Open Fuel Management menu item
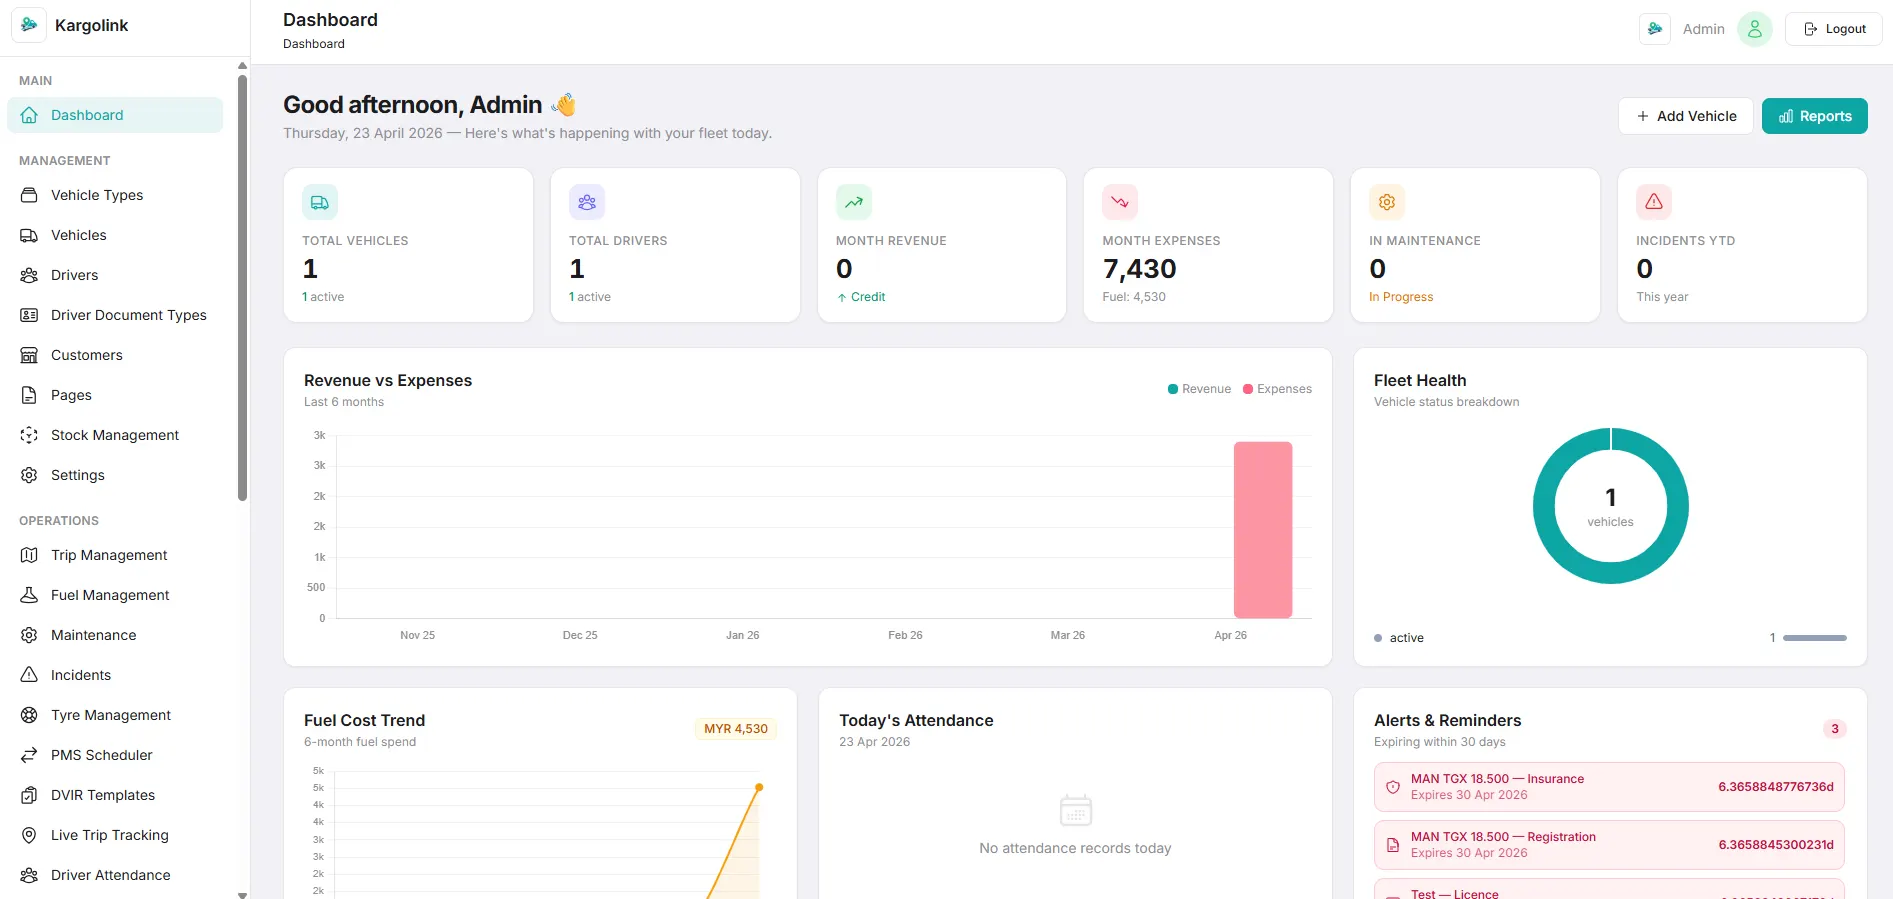This screenshot has width=1893, height=899. coord(115,595)
